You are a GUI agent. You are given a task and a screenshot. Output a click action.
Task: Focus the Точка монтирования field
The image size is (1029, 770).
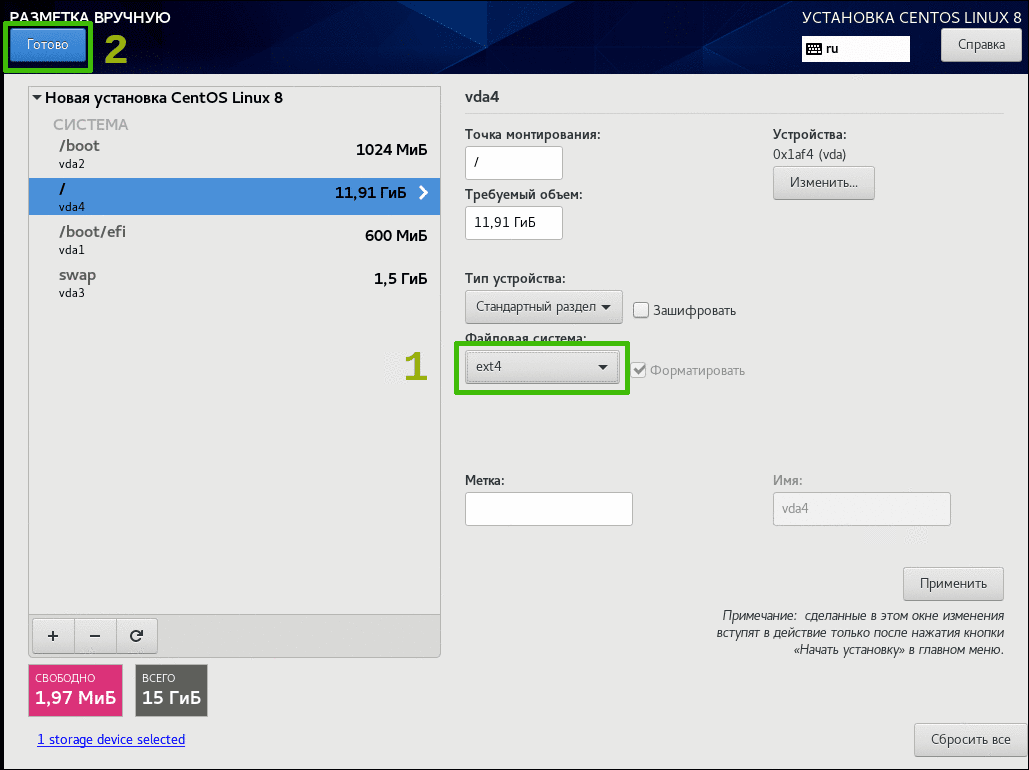pos(514,163)
